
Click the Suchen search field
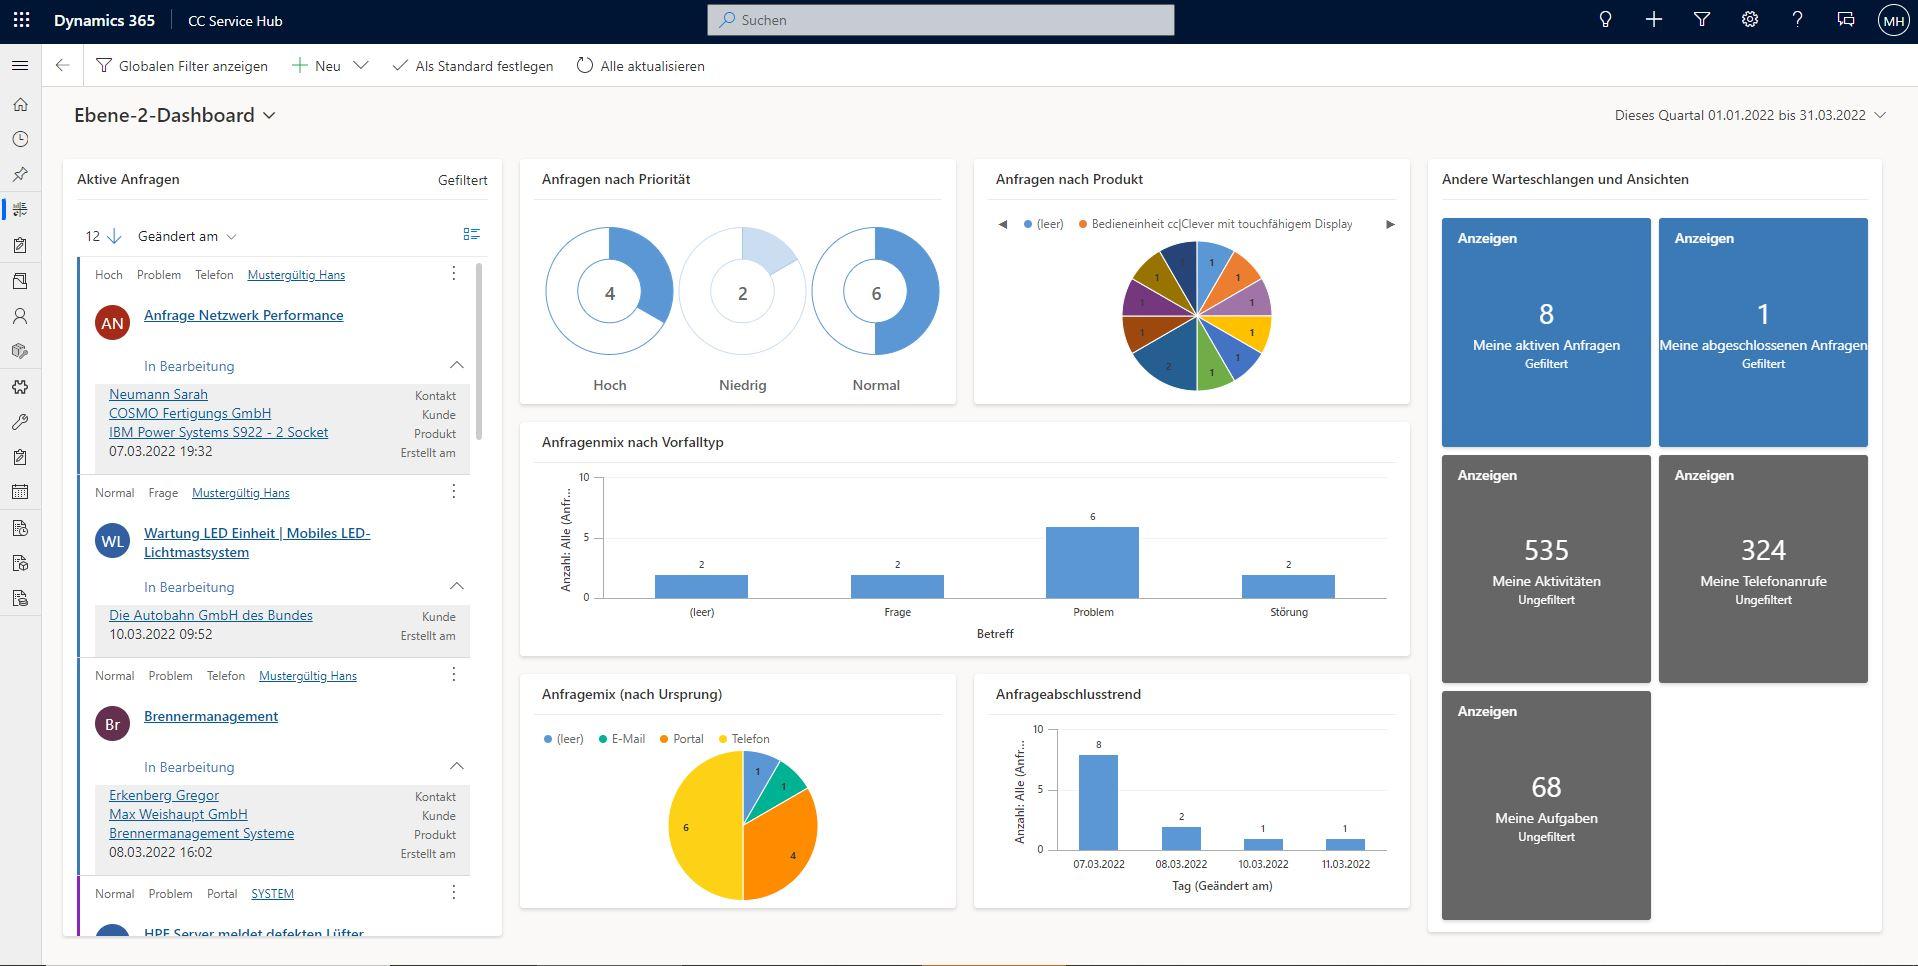click(941, 20)
